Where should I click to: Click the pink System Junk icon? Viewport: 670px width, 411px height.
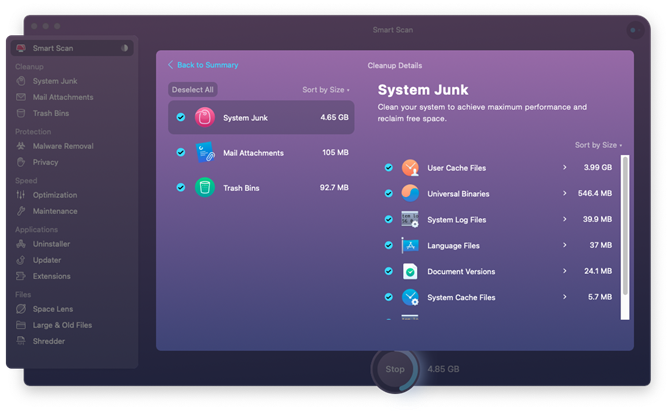(205, 117)
